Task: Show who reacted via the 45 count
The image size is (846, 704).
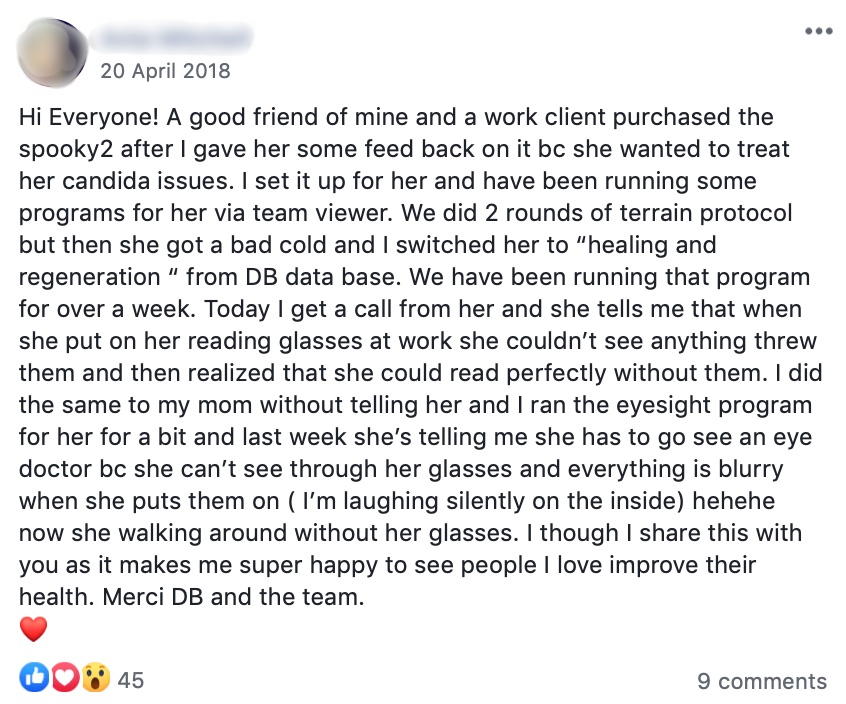Action: (131, 680)
